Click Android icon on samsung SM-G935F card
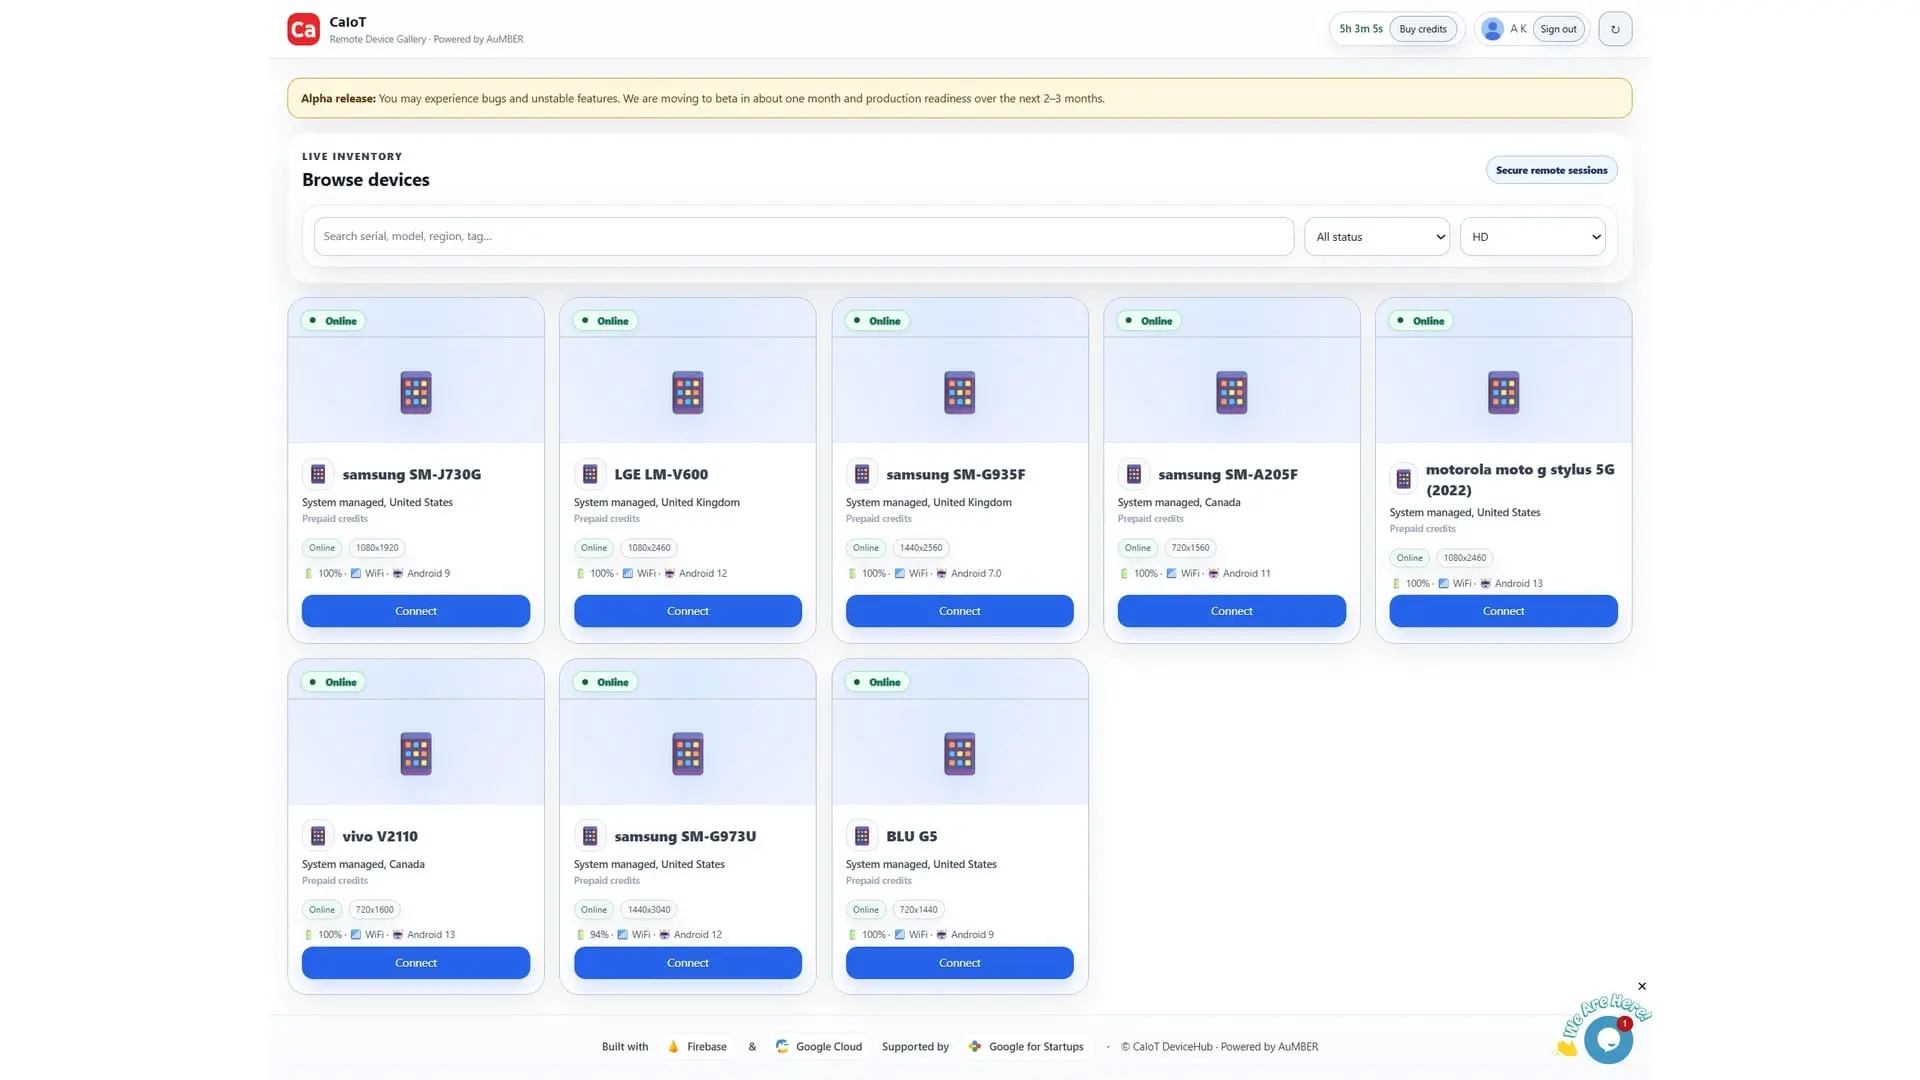 click(x=942, y=574)
